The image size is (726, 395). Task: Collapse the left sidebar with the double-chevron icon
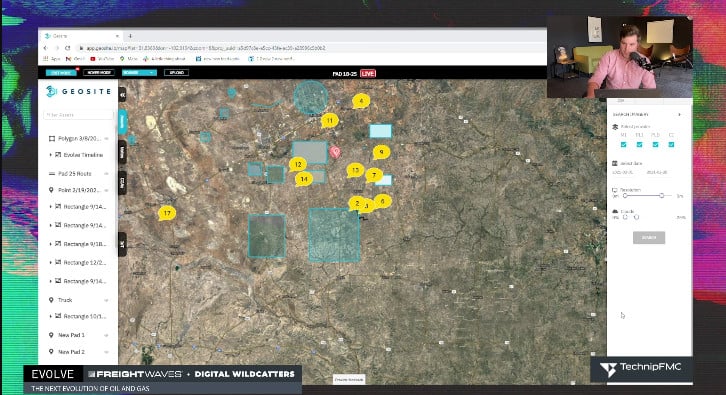[123, 95]
